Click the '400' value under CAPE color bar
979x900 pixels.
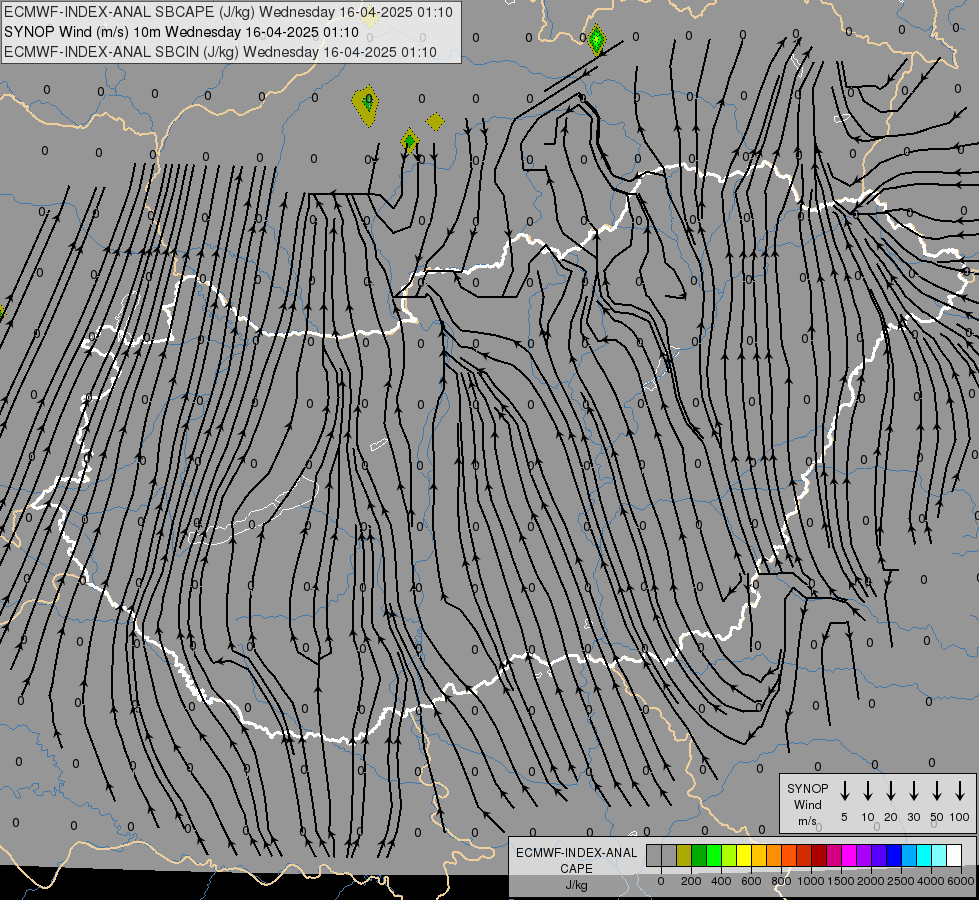[721, 881]
